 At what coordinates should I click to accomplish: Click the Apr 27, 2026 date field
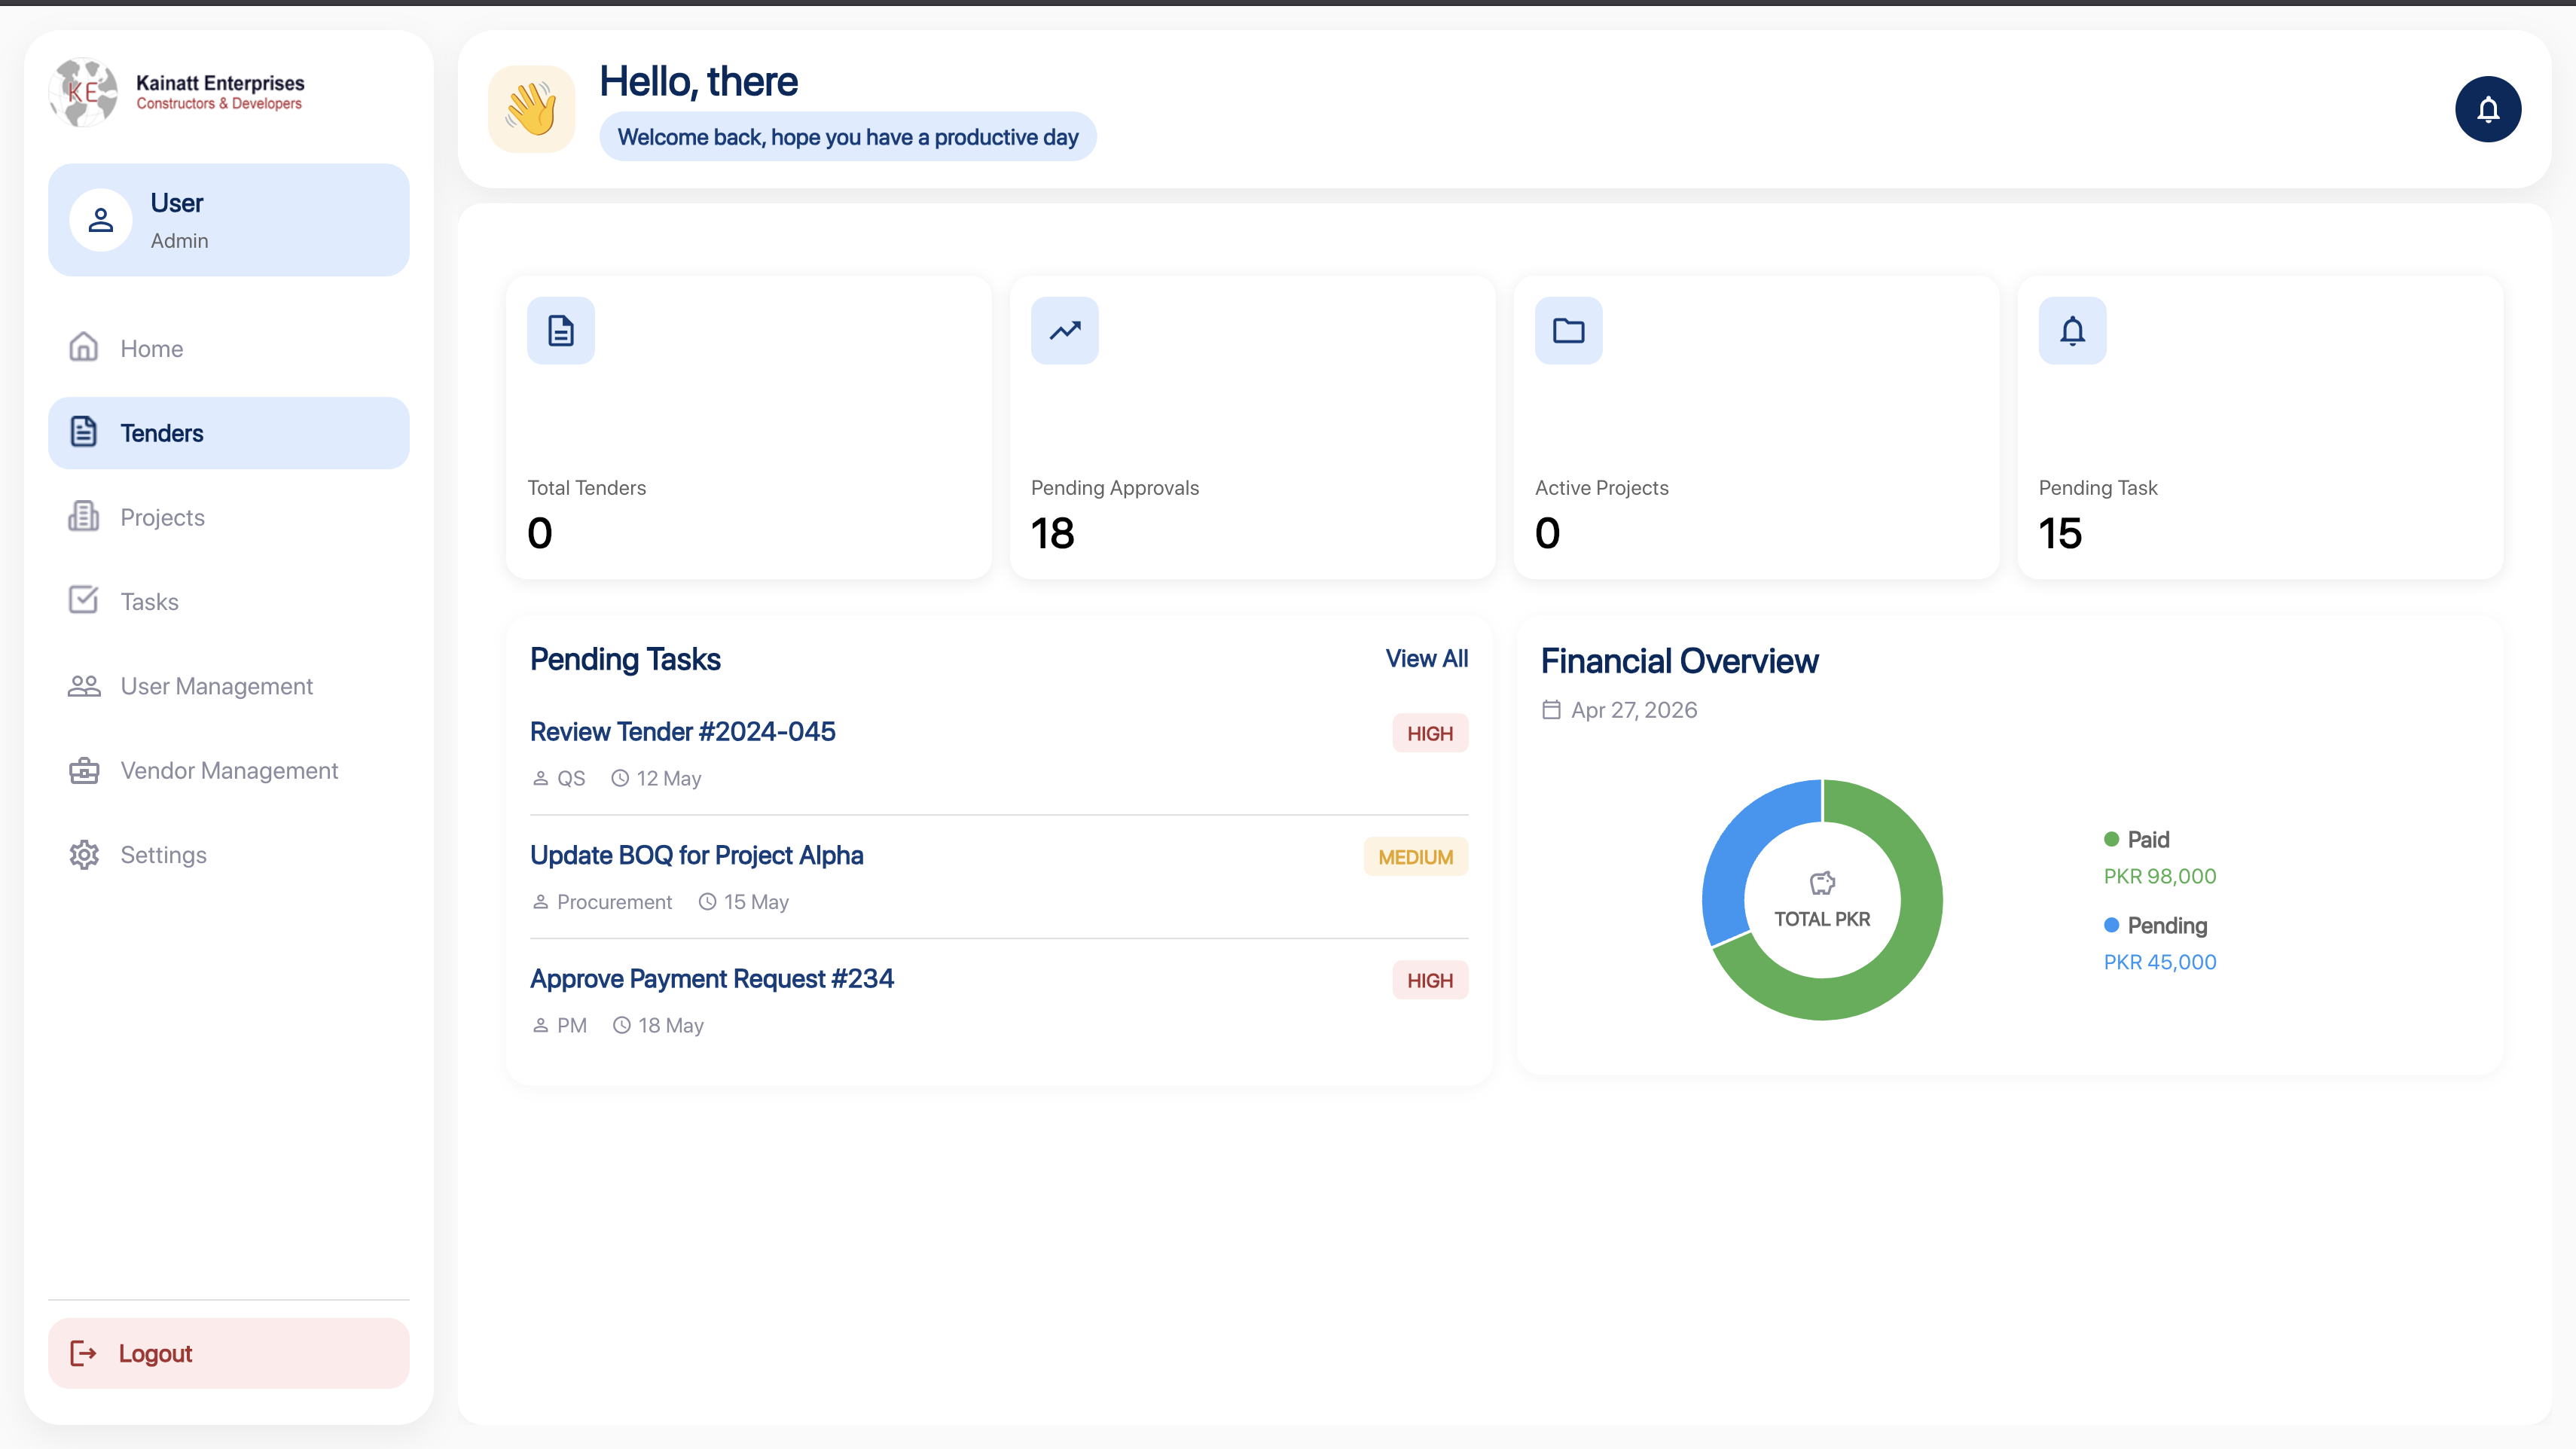[1620, 710]
